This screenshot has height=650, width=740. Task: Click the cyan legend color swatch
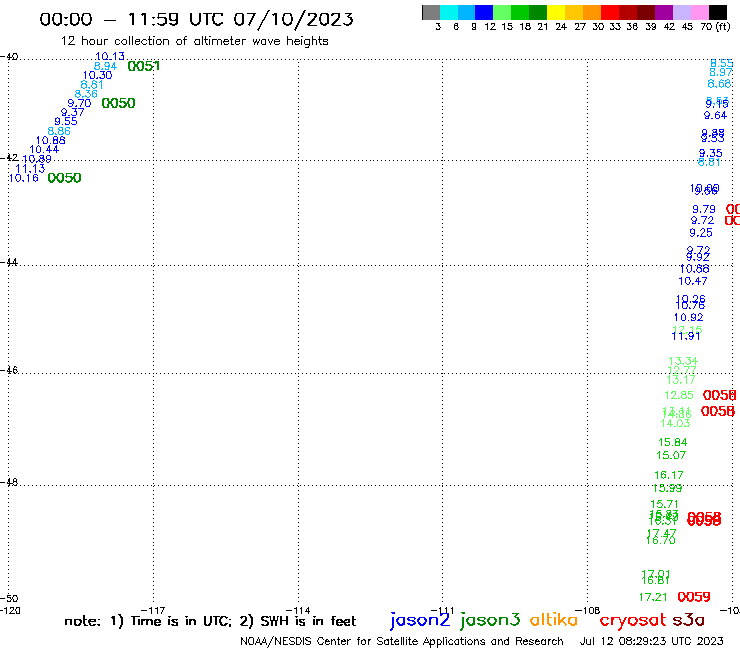coord(449,12)
